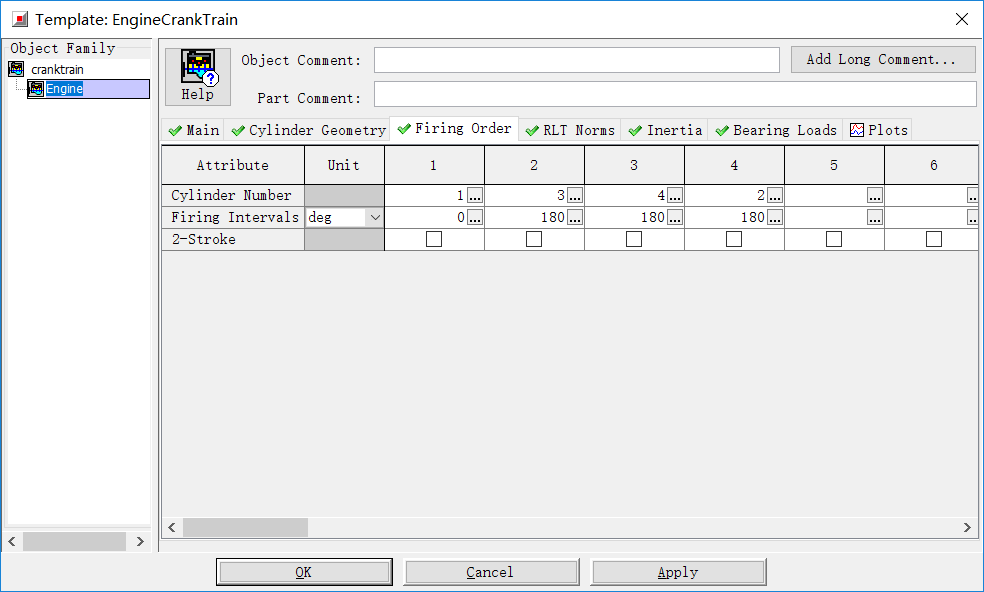The width and height of the screenshot is (984, 592).
Task: Select the cranktrain tree icon
Action: pos(16,70)
